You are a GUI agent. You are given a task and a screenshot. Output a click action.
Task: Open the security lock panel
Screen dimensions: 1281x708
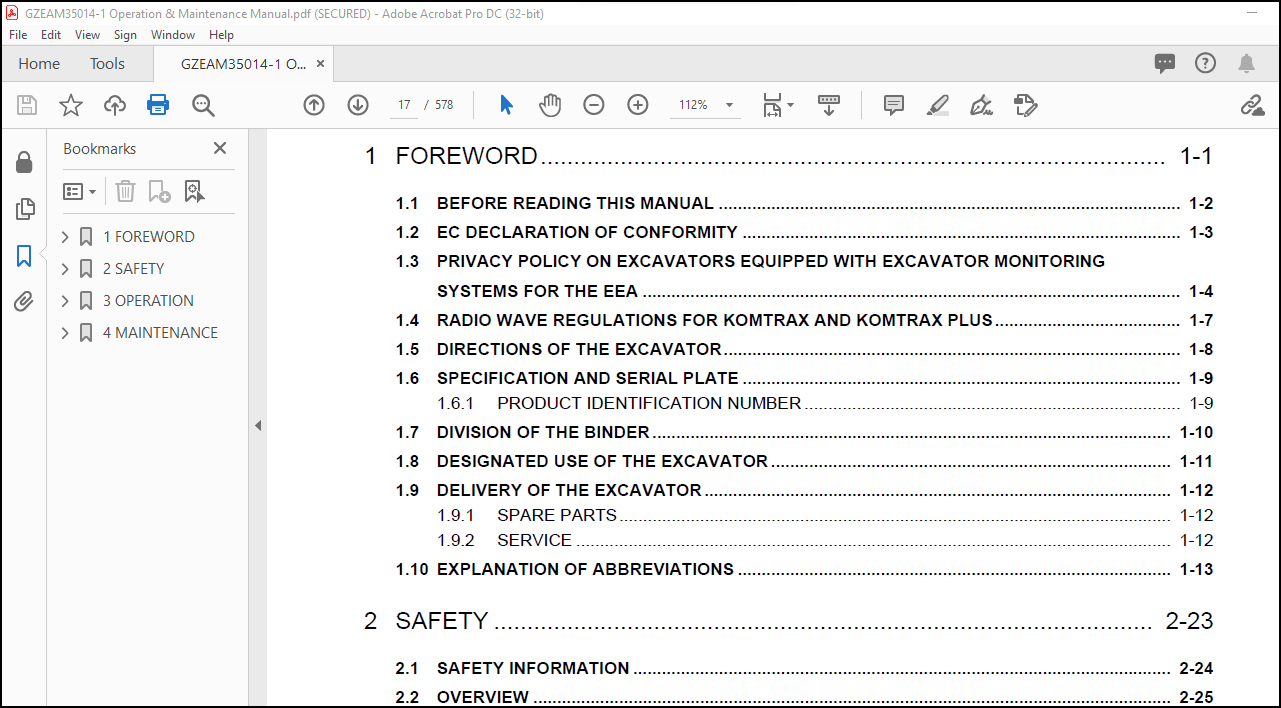pos(24,163)
